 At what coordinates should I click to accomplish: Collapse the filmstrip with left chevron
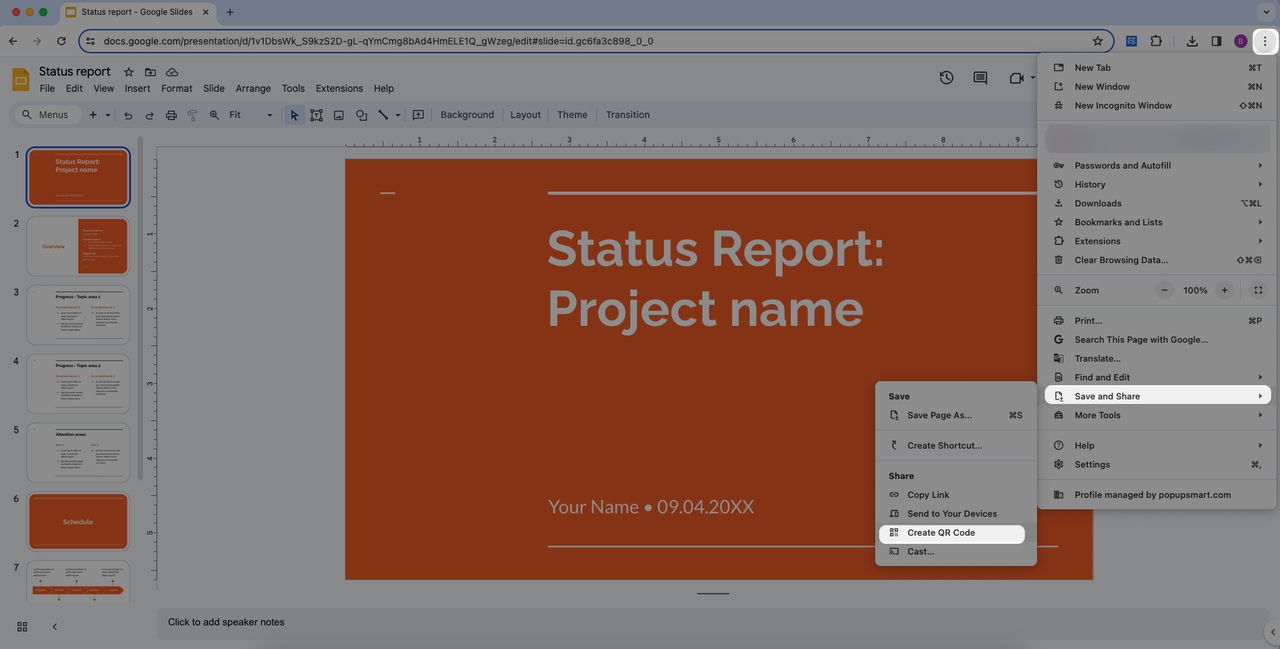pyautogui.click(x=54, y=627)
